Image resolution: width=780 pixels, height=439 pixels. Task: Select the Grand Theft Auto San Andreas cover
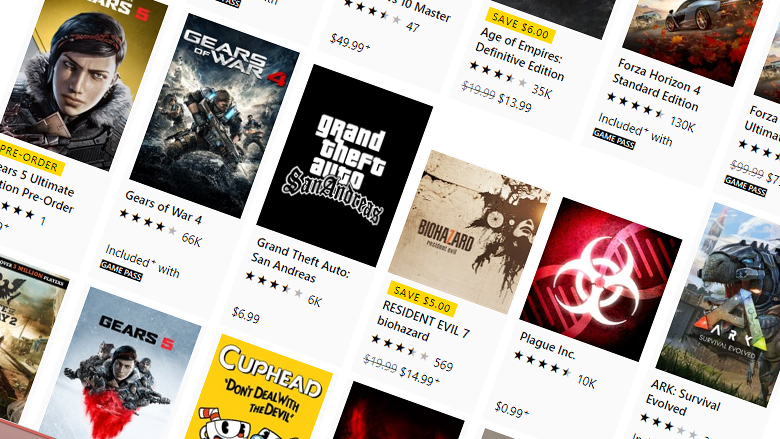pos(345,166)
